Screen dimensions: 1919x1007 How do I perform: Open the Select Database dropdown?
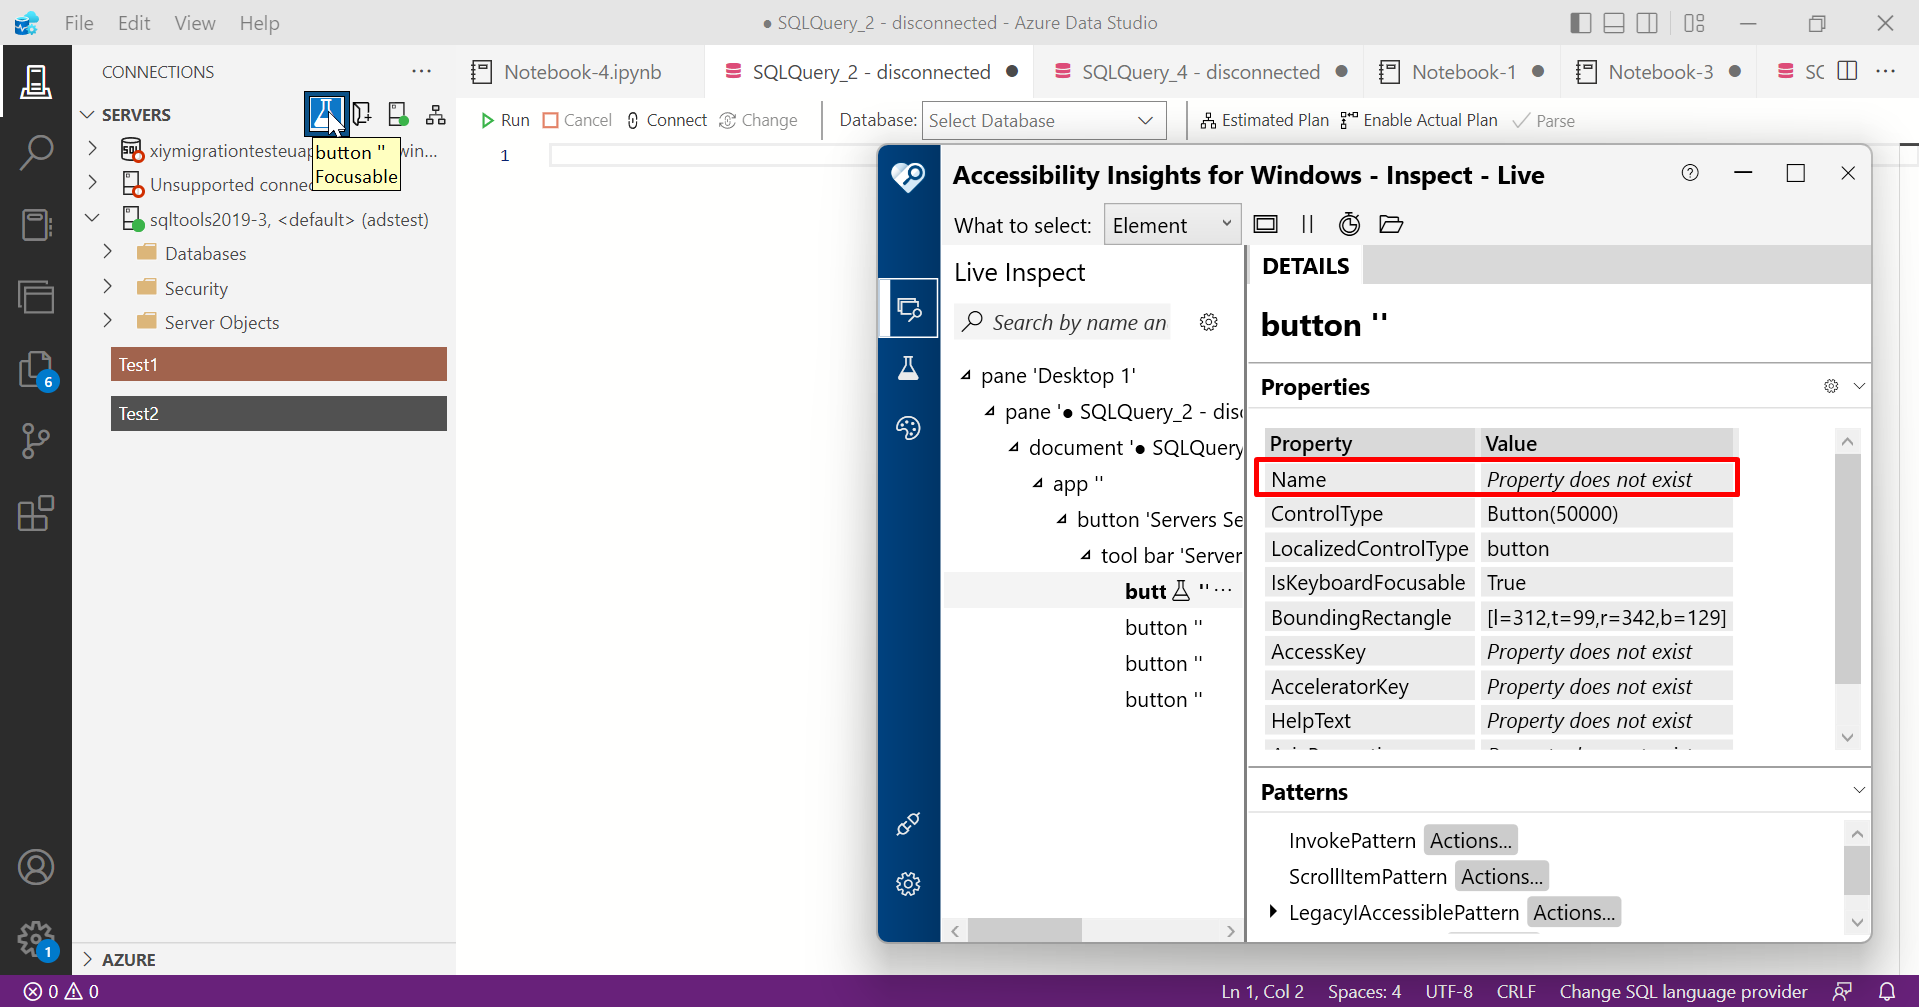[x=1042, y=120]
